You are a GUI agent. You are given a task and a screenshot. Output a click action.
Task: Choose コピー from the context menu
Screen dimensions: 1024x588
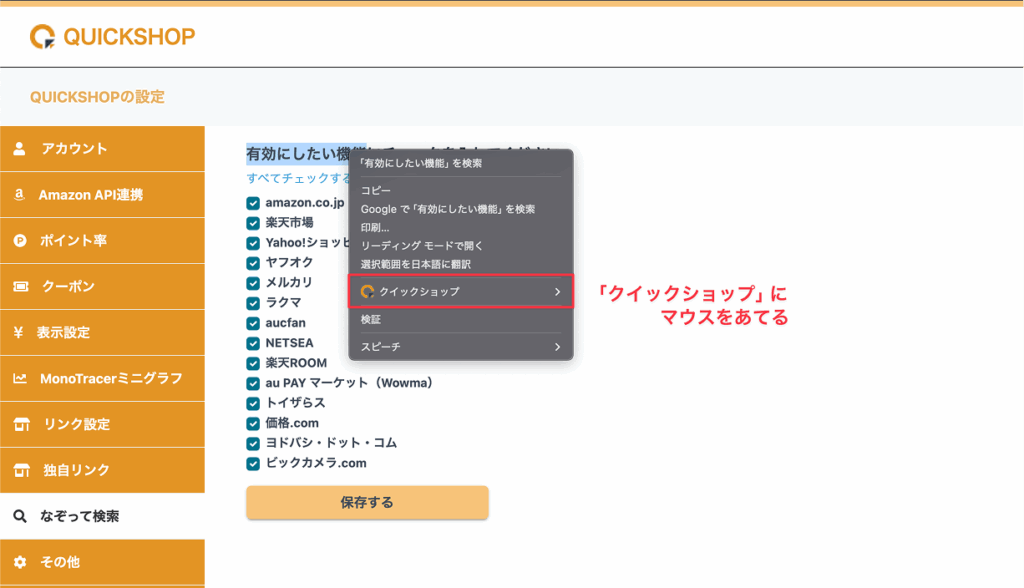click(x=461, y=190)
